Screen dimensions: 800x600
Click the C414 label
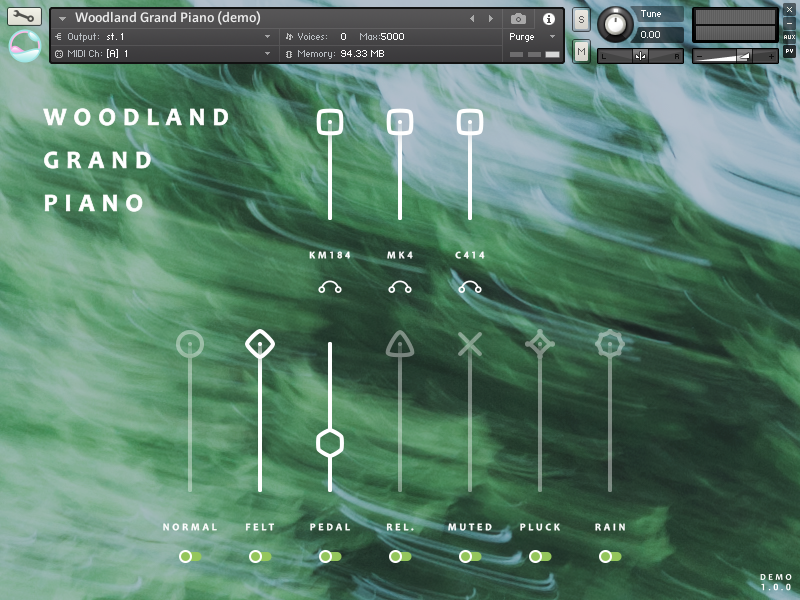coord(469,255)
